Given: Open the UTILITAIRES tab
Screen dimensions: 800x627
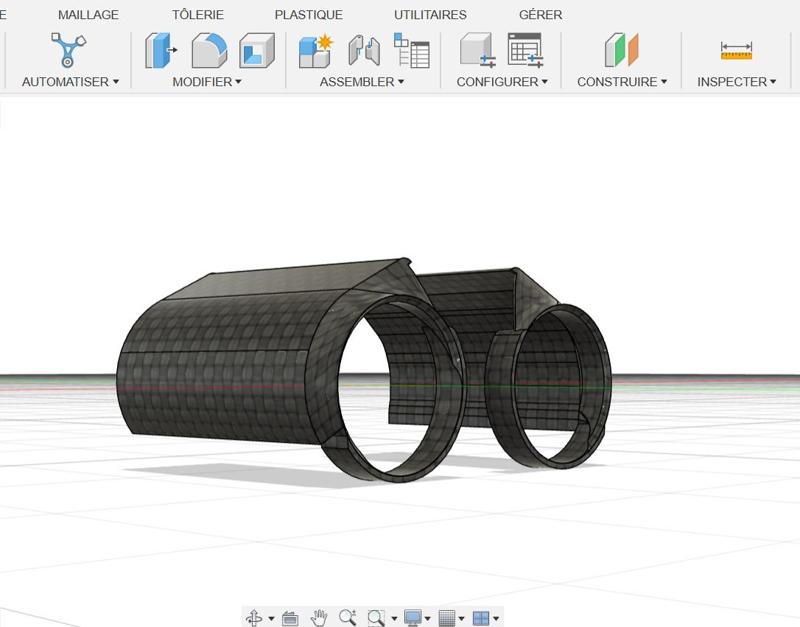Looking at the screenshot, I should click(x=430, y=15).
